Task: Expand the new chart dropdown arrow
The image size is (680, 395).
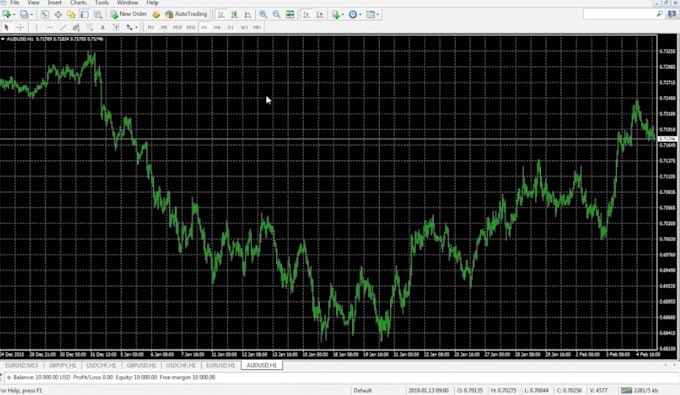Action: [14, 14]
